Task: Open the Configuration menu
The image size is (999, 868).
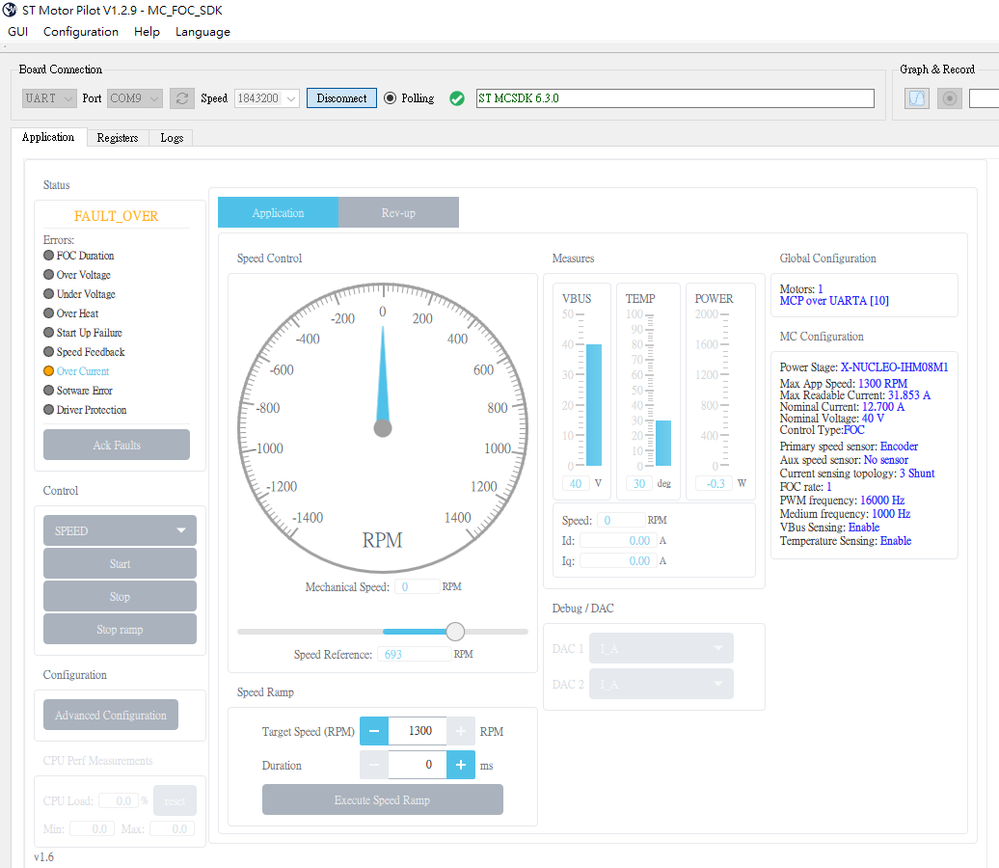Action: tap(81, 32)
